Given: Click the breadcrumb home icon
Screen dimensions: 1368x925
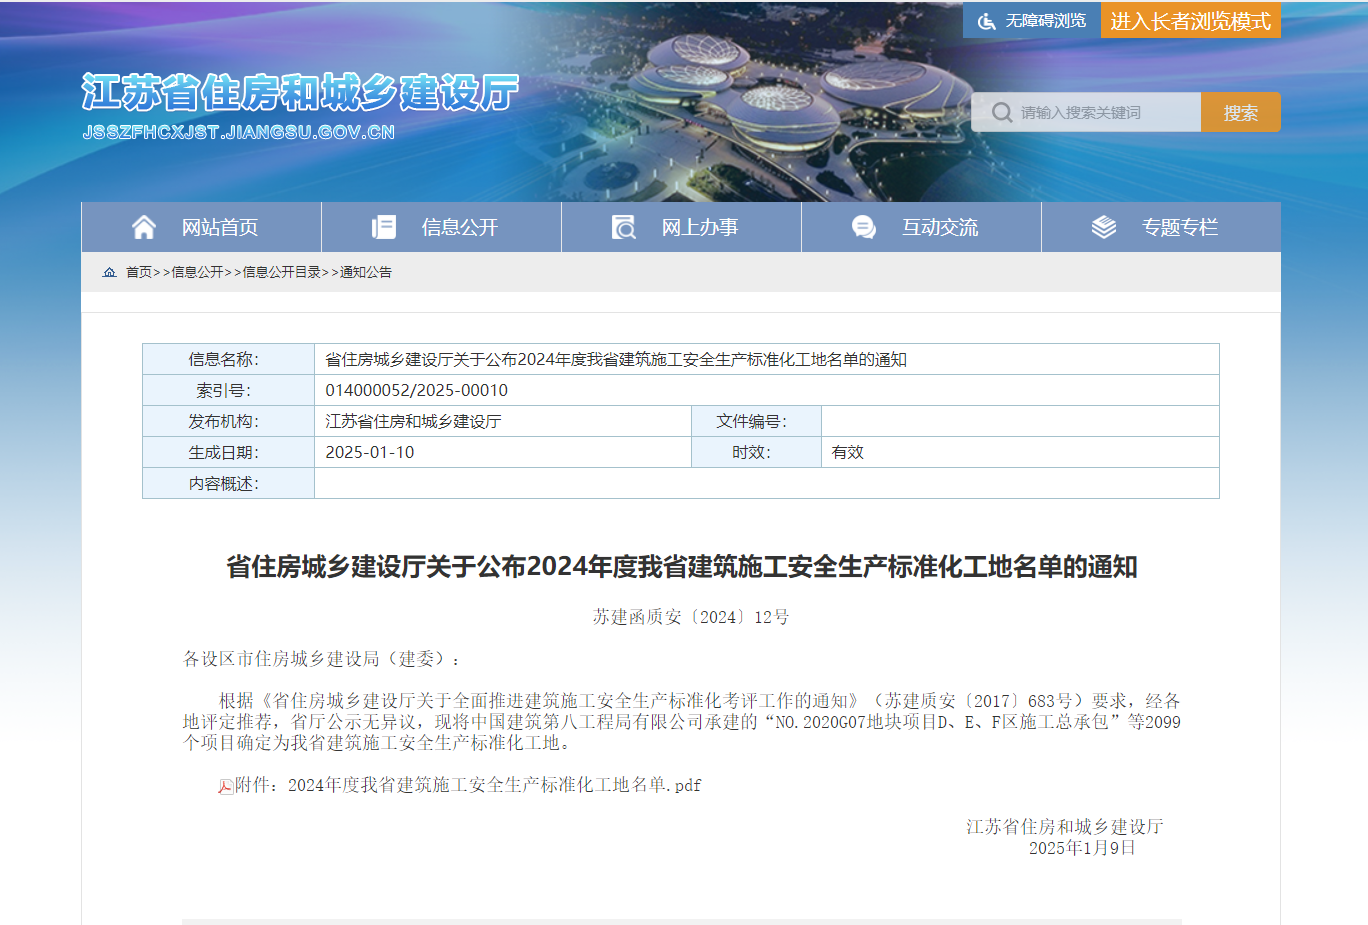Looking at the screenshot, I should [x=110, y=272].
